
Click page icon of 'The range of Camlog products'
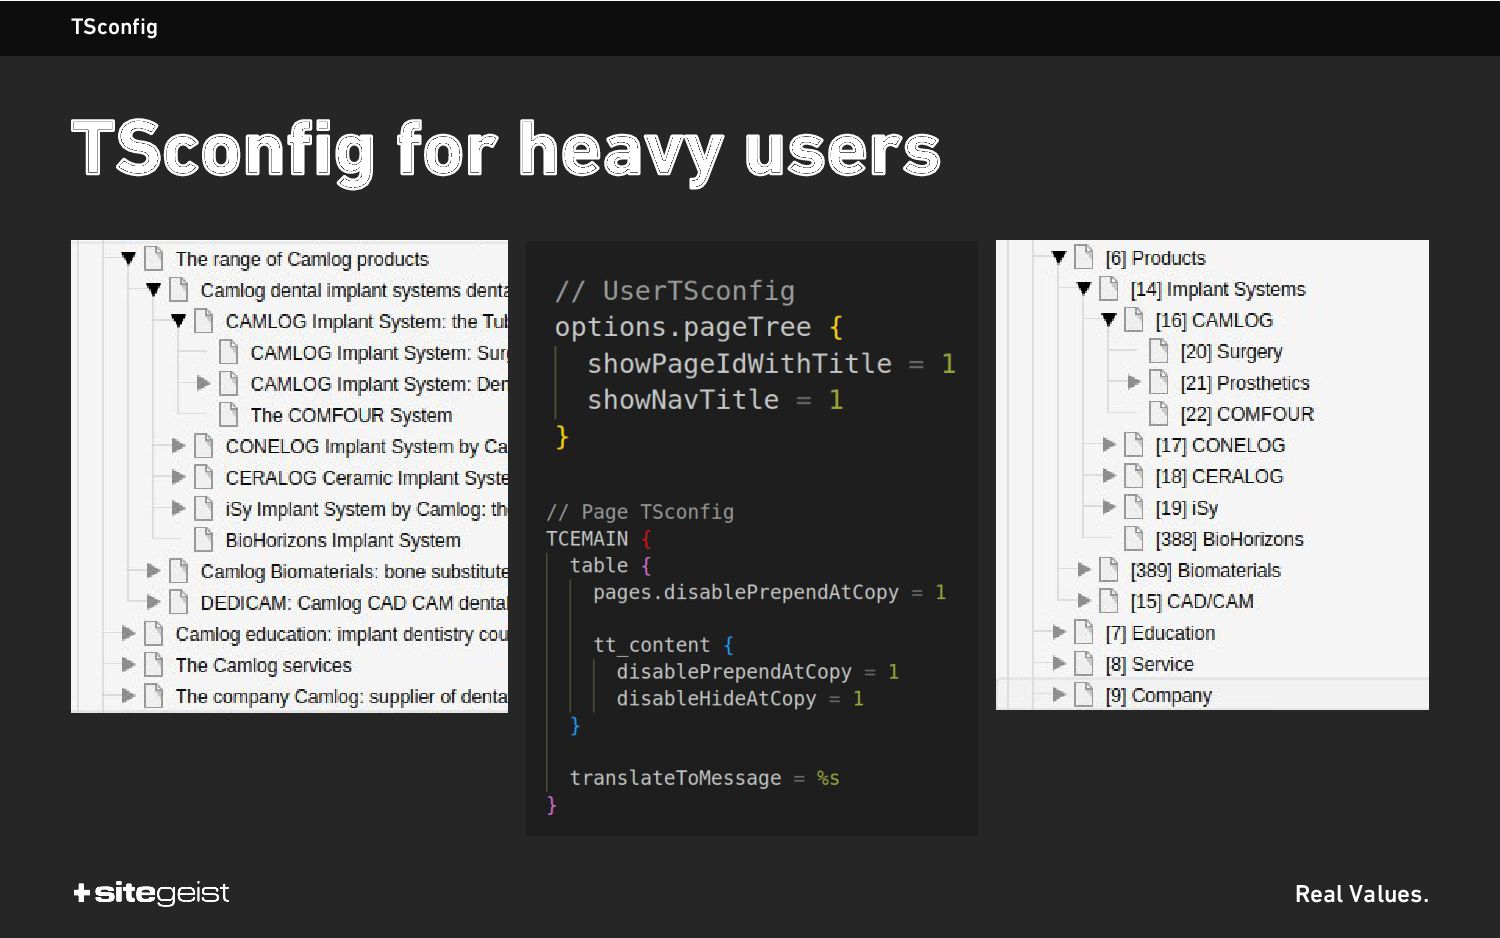coord(154,258)
